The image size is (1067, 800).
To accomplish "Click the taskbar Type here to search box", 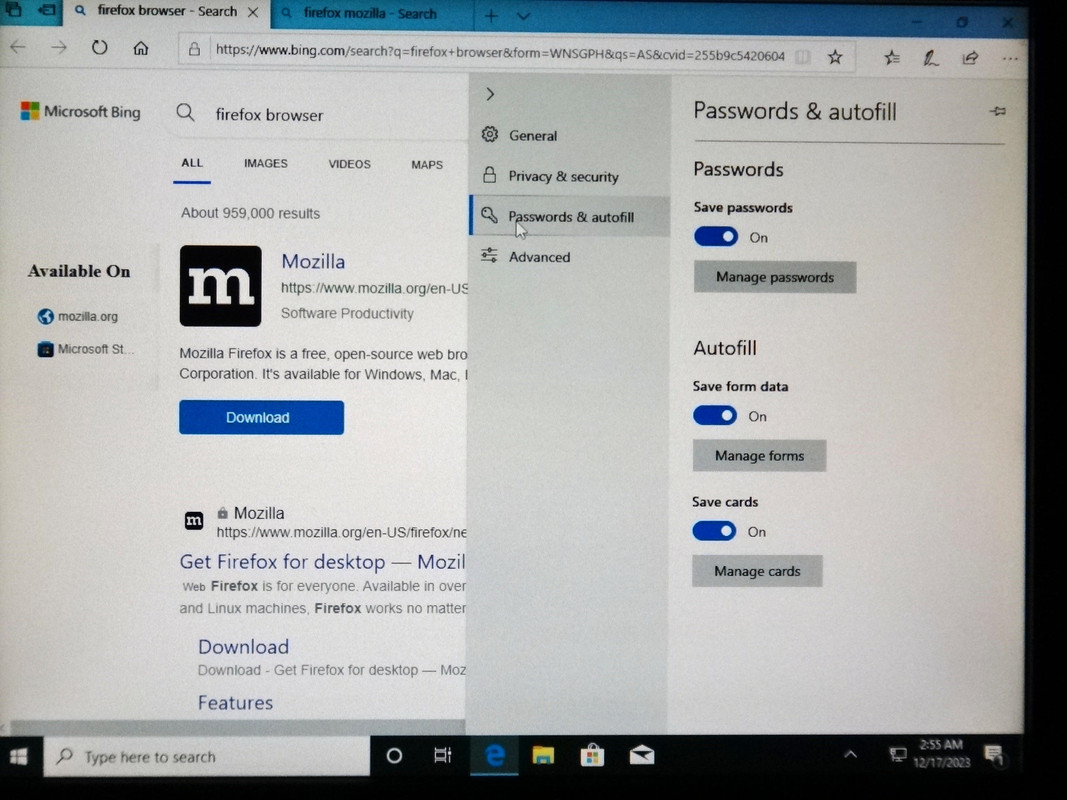I will pos(208,756).
